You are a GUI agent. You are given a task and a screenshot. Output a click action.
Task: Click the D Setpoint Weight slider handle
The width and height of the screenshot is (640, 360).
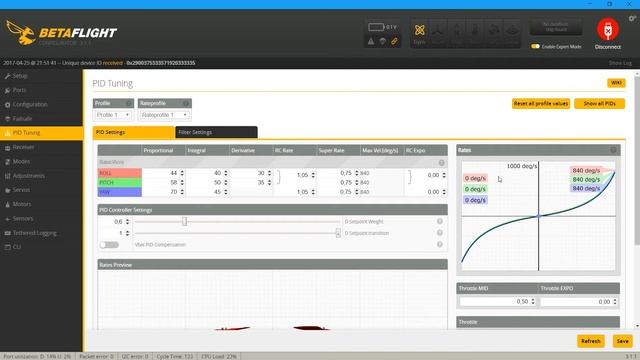point(184,221)
